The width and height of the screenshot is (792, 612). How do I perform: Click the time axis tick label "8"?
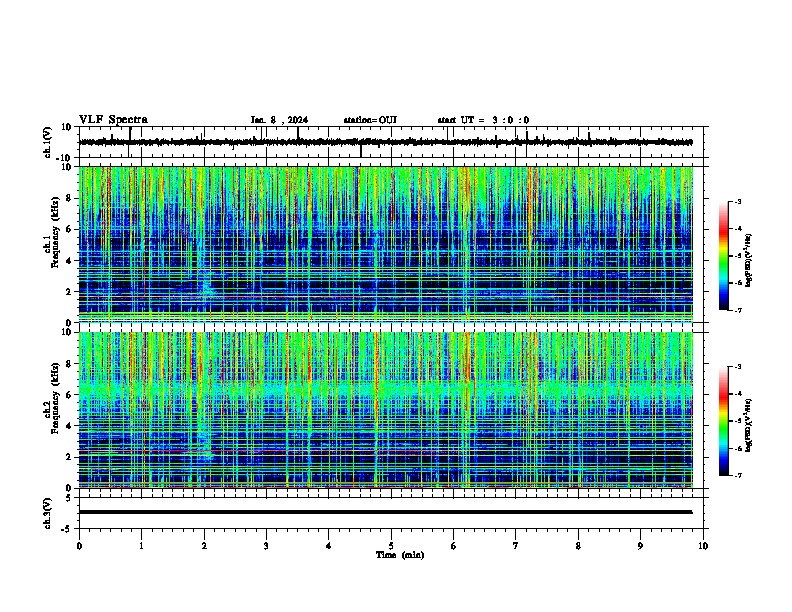[578, 546]
